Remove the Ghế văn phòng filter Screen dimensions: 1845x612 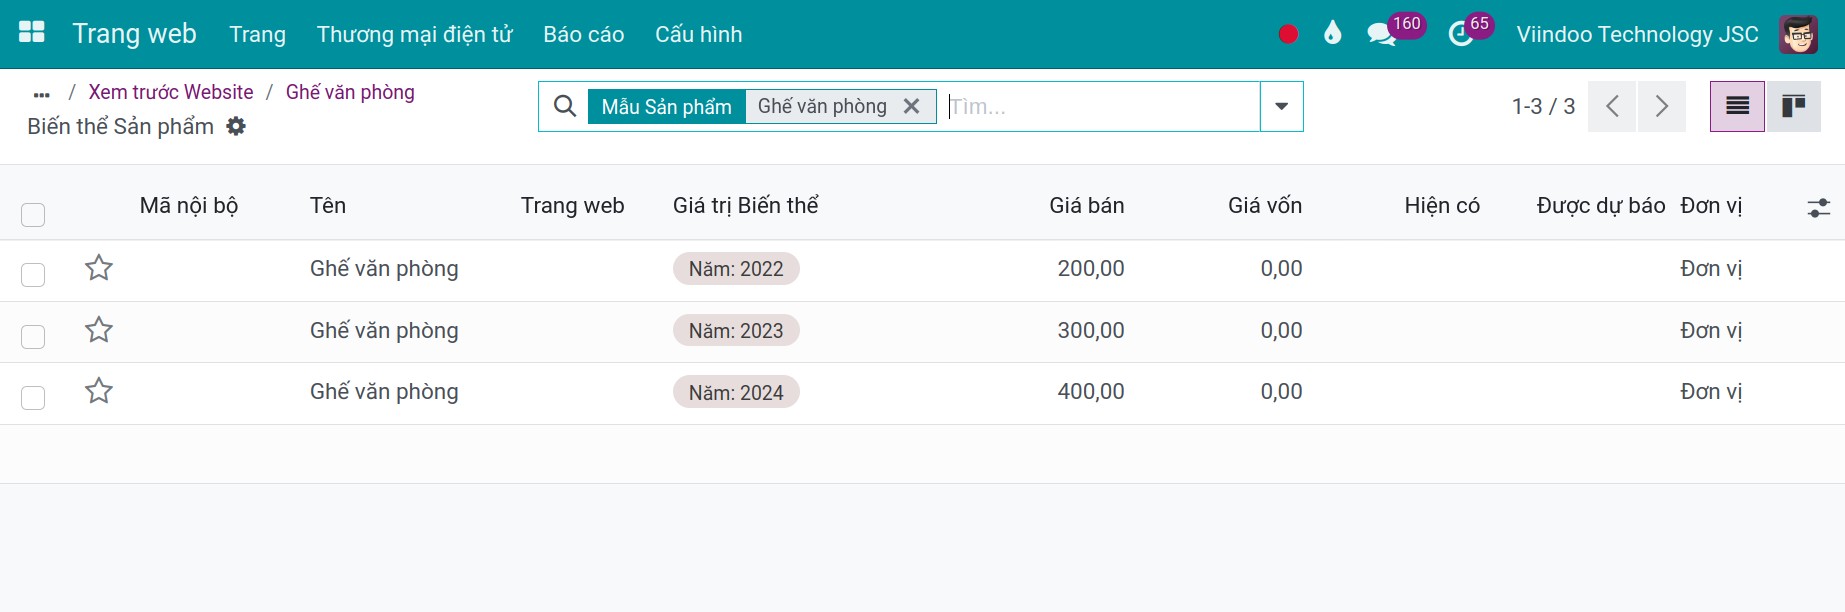click(x=911, y=106)
